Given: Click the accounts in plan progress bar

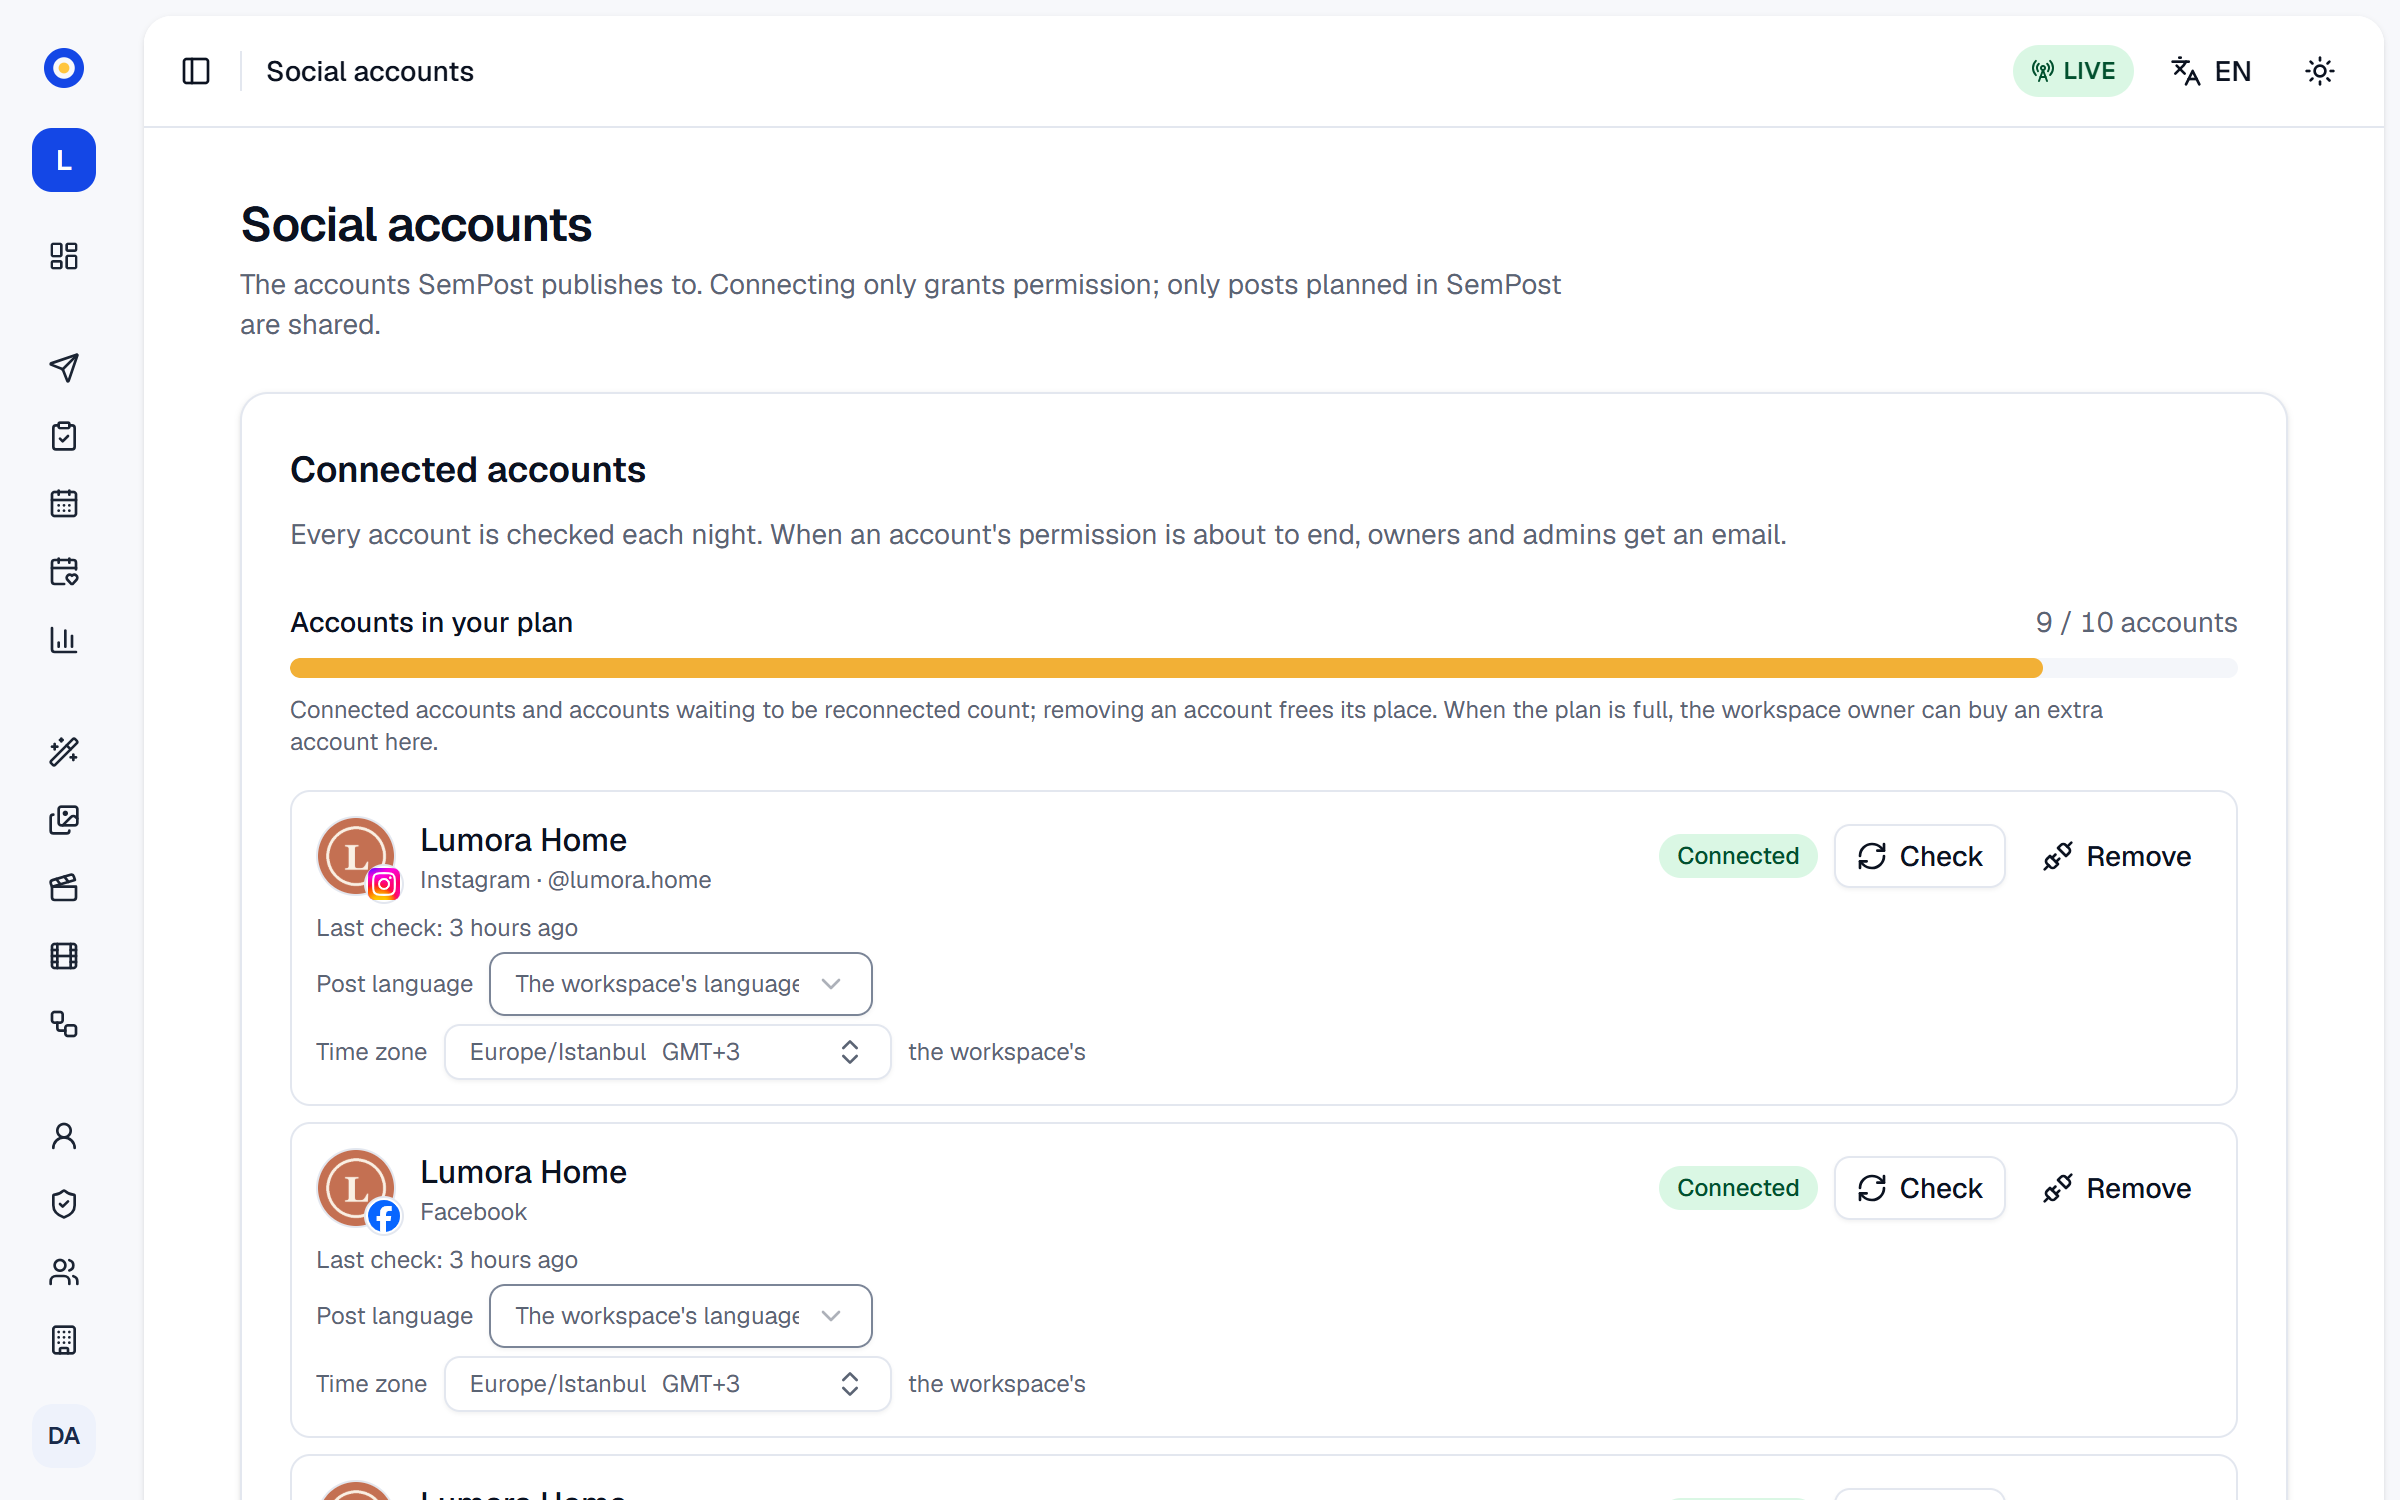Looking at the screenshot, I should (x=1264, y=668).
